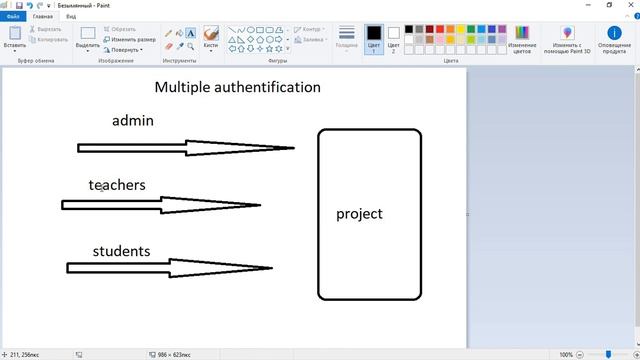Open the Заливка (Fill) dropdown
Image resolution: width=640 pixels, height=360 pixels.
pyautogui.click(x=311, y=40)
